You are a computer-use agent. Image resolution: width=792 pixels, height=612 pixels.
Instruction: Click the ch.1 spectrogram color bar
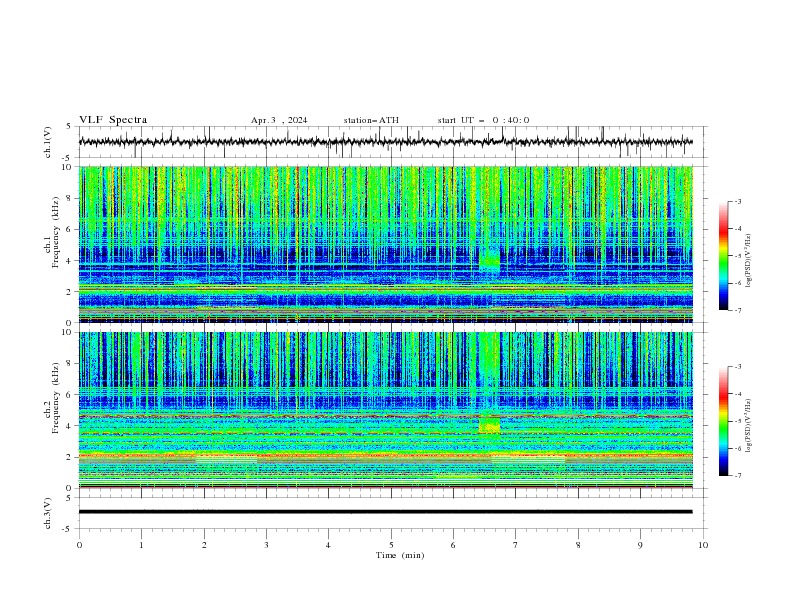coord(723,256)
